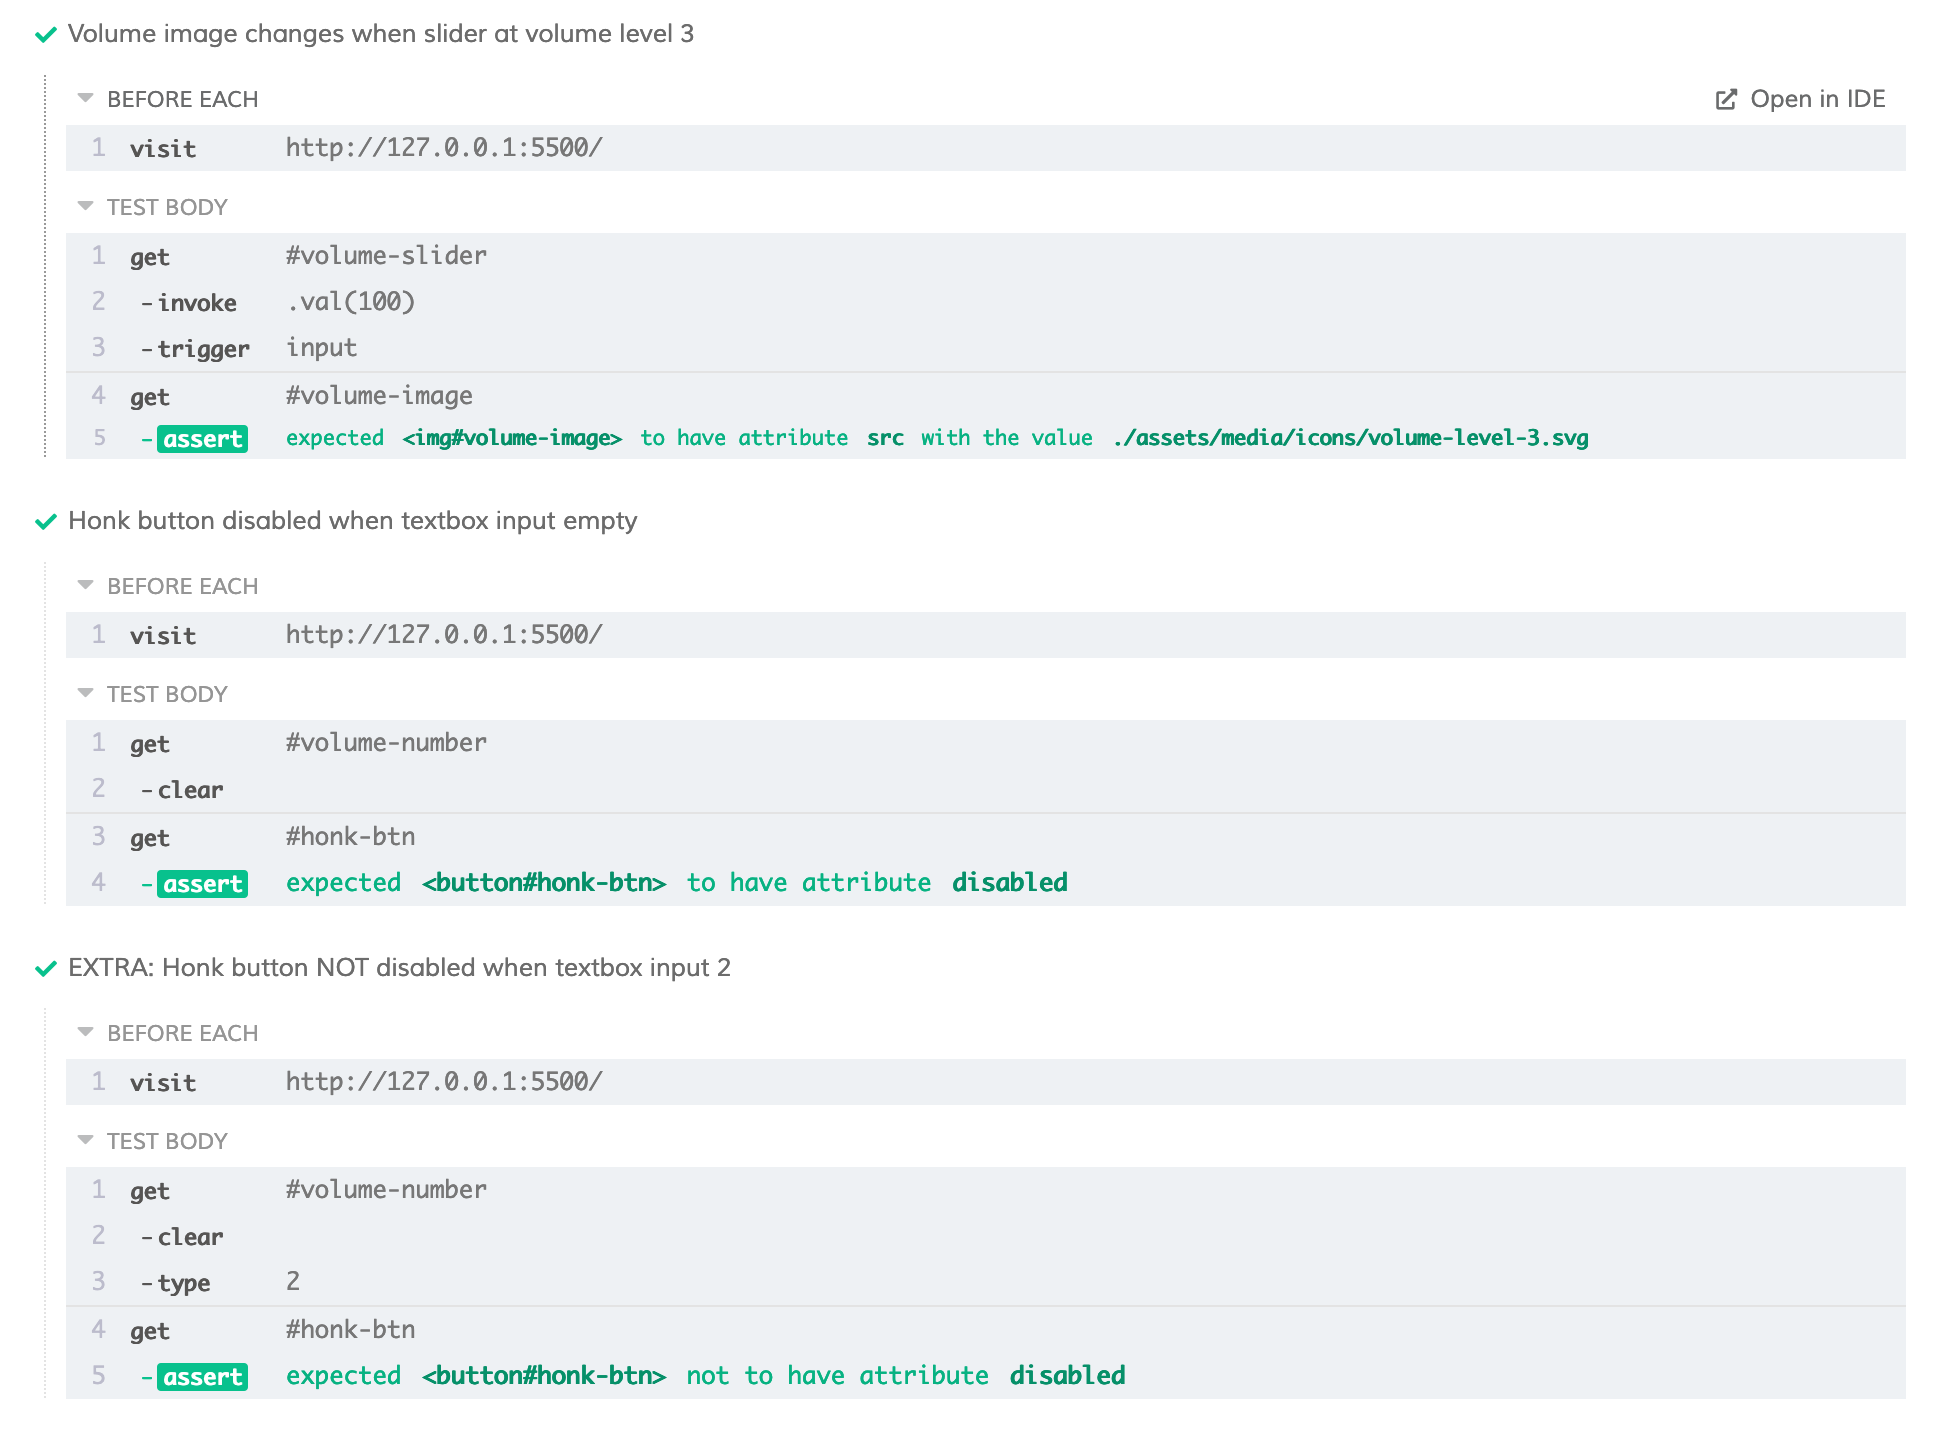This screenshot has width=1940, height=1432.
Task: Click the Open in IDE icon
Action: point(1726,99)
